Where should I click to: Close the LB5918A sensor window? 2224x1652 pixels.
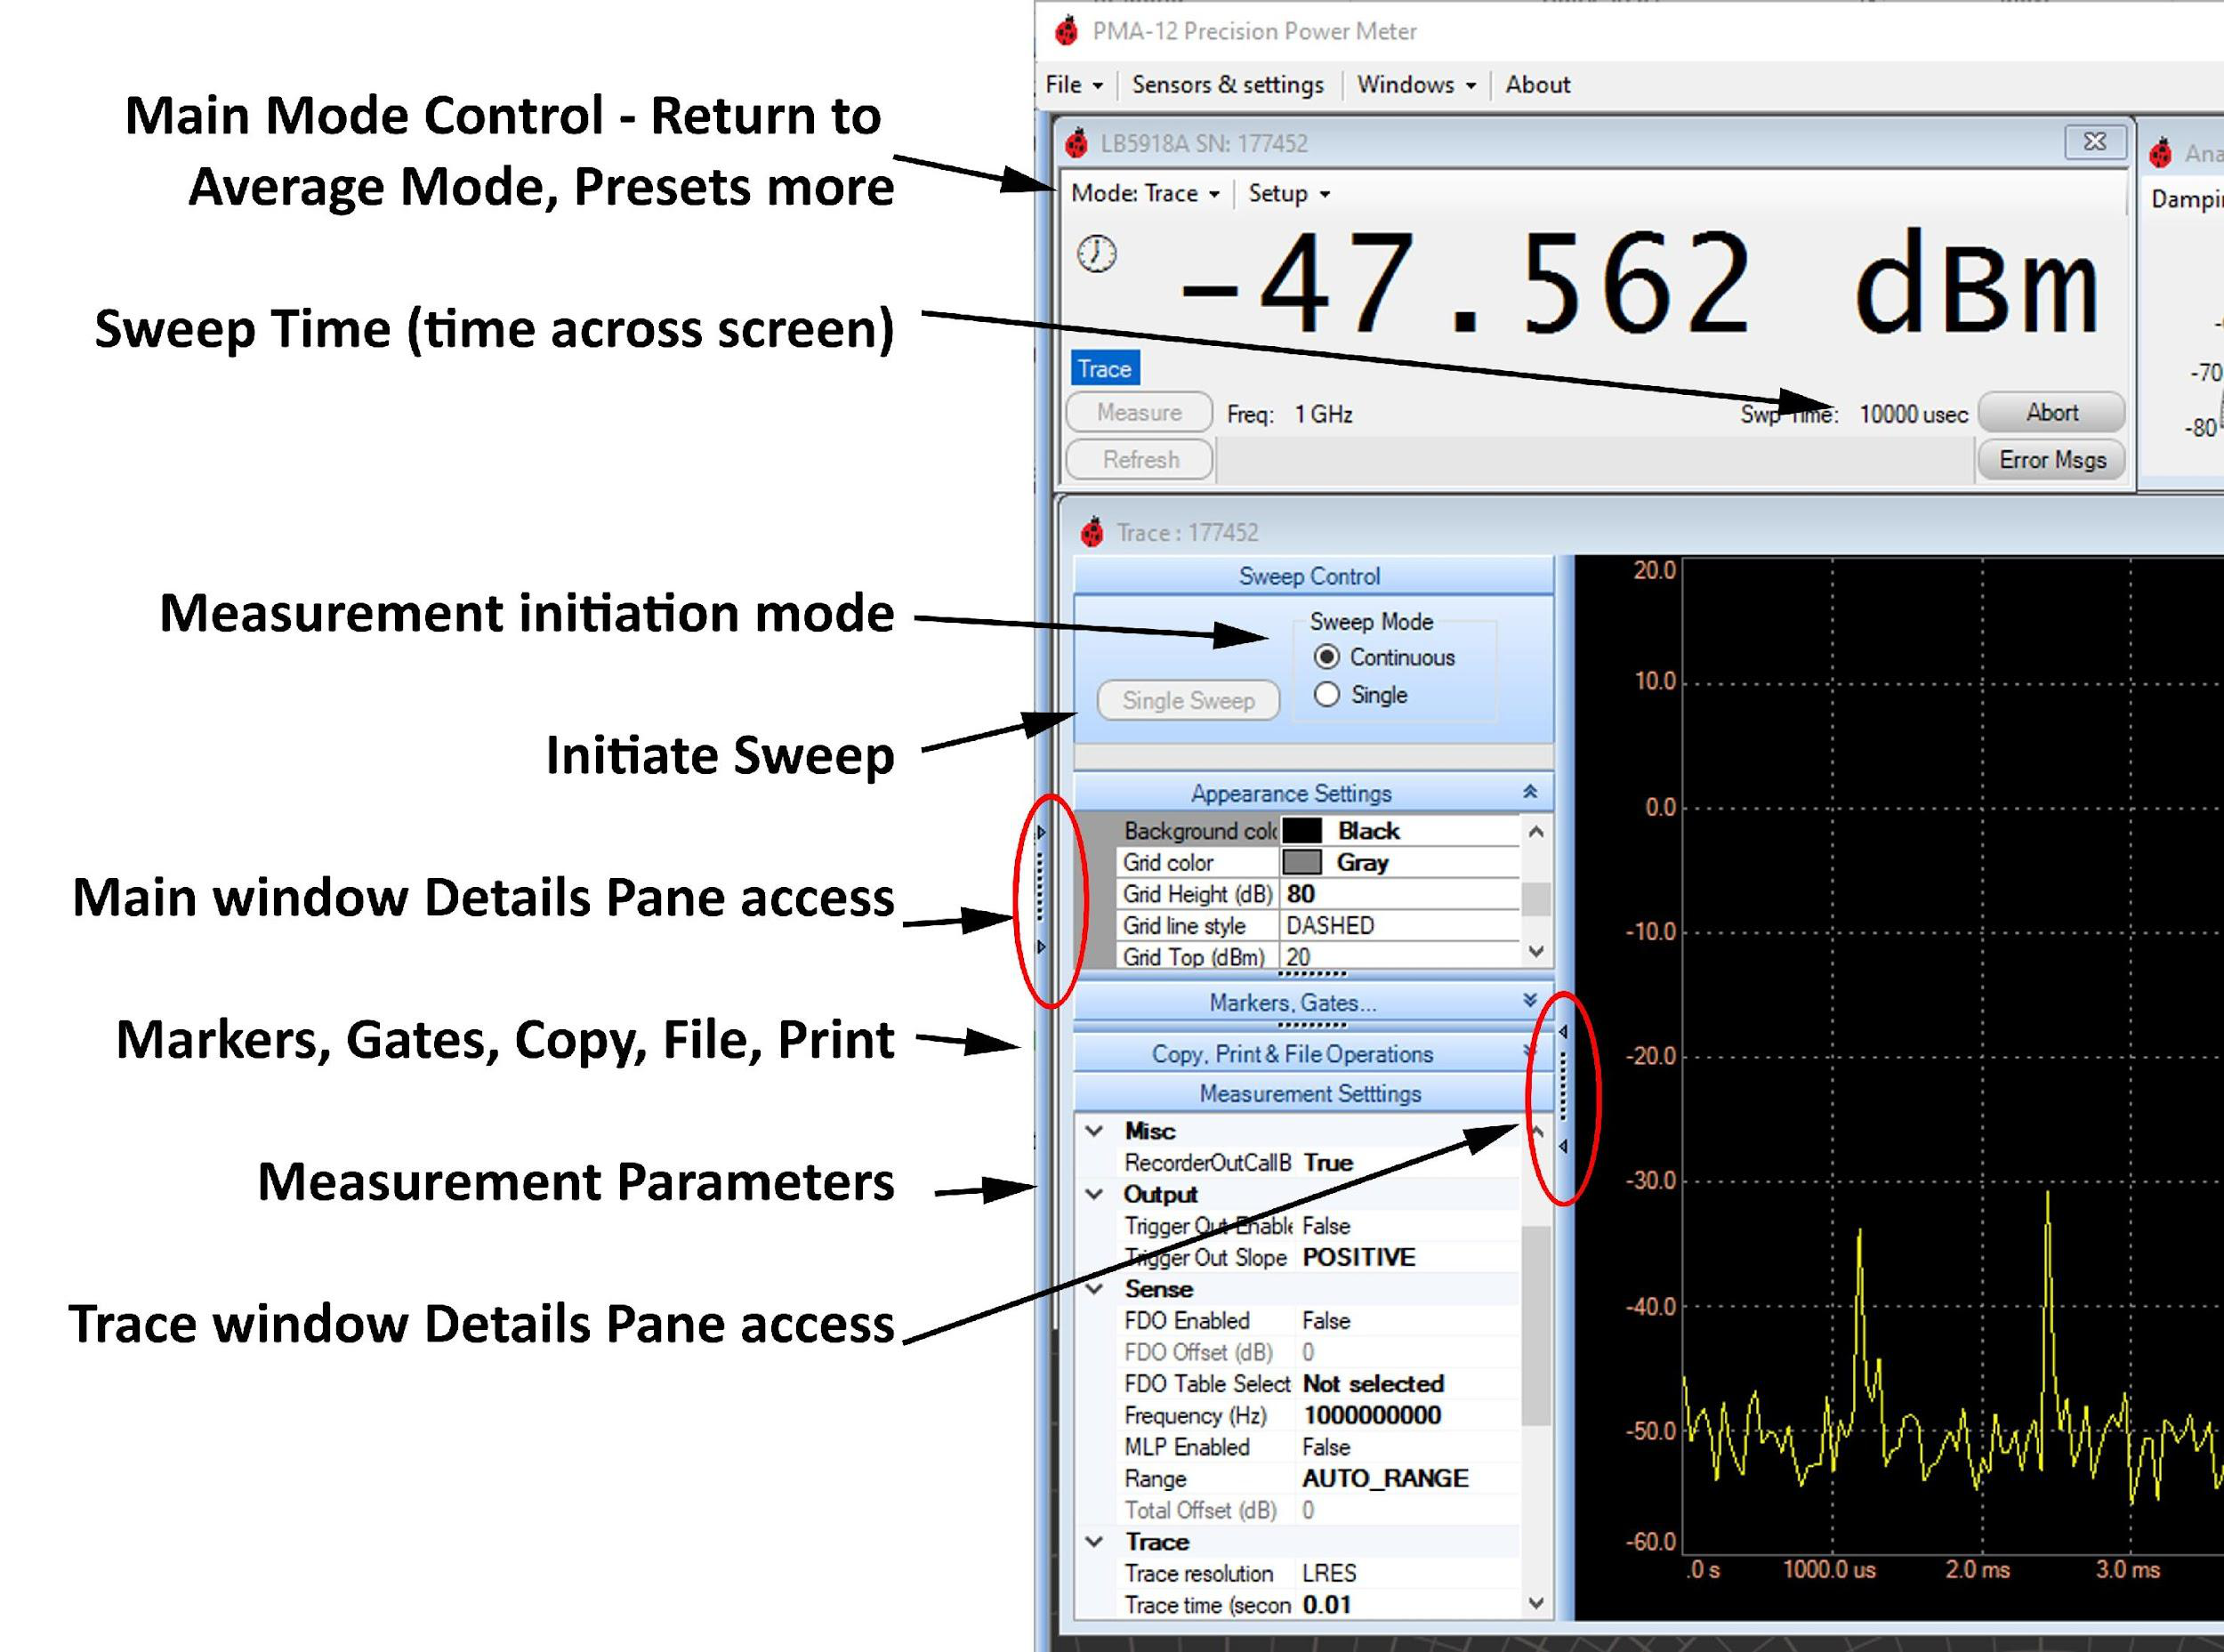[x=2094, y=142]
